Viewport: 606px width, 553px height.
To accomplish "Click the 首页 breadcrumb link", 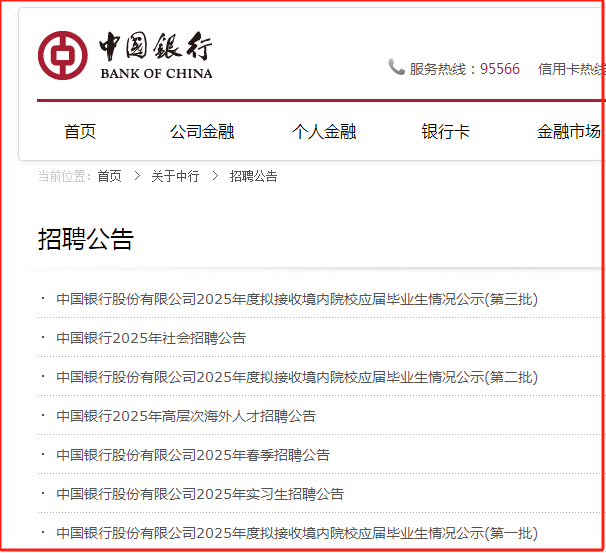I will 109,176.
